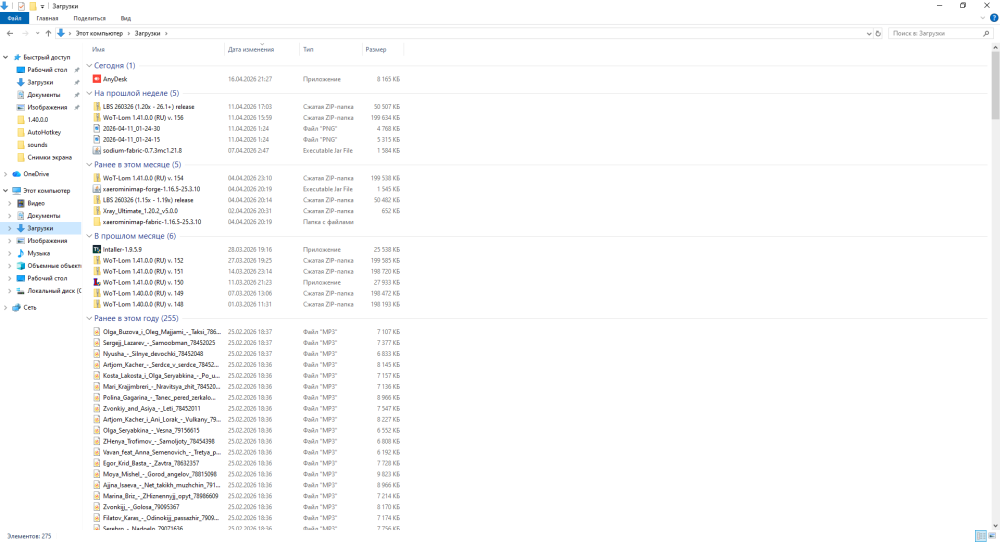The width and height of the screenshot is (1000, 542).
Task: Collapse the В прошлом месяце (6) group
Action: coord(89,236)
